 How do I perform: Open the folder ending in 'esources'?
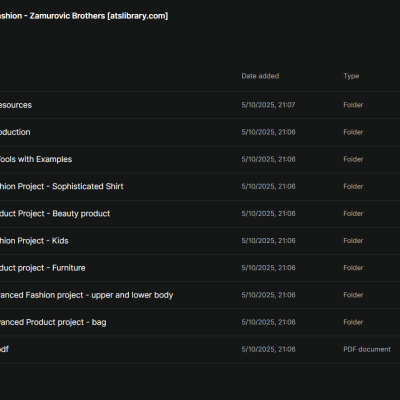click(x=16, y=105)
